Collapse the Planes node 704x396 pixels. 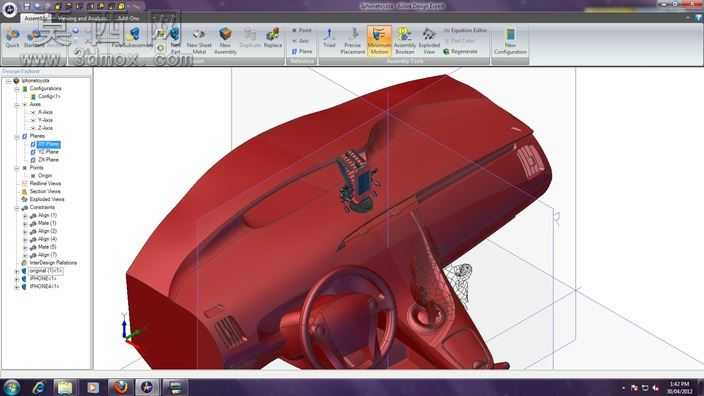coord(17,136)
